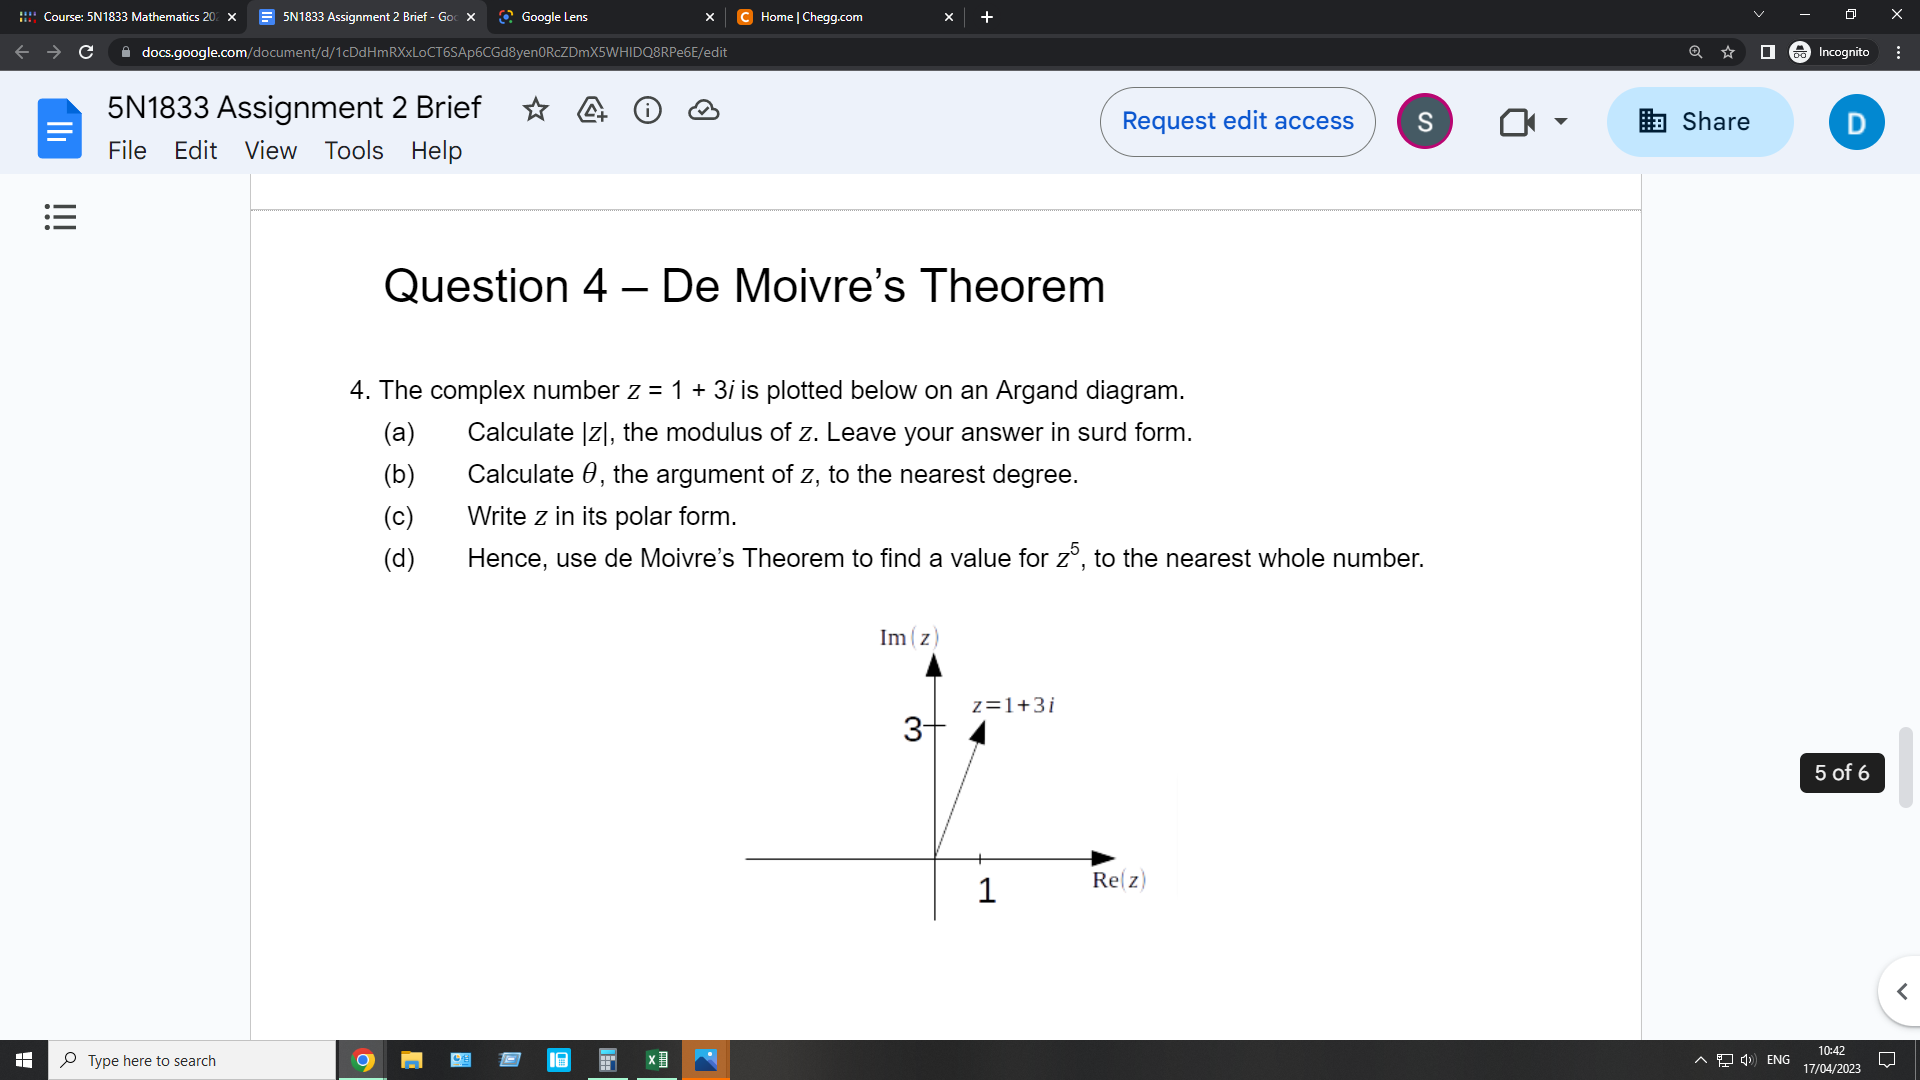Check the cloud document status icon
The height and width of the screenshot is (1080, 1920).
tap(704, 110)
